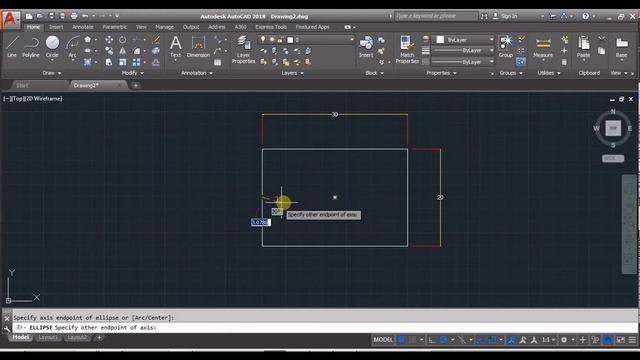Expand the Layers panel dropdown
Screen dimensions: 640x360
point(292,73)
